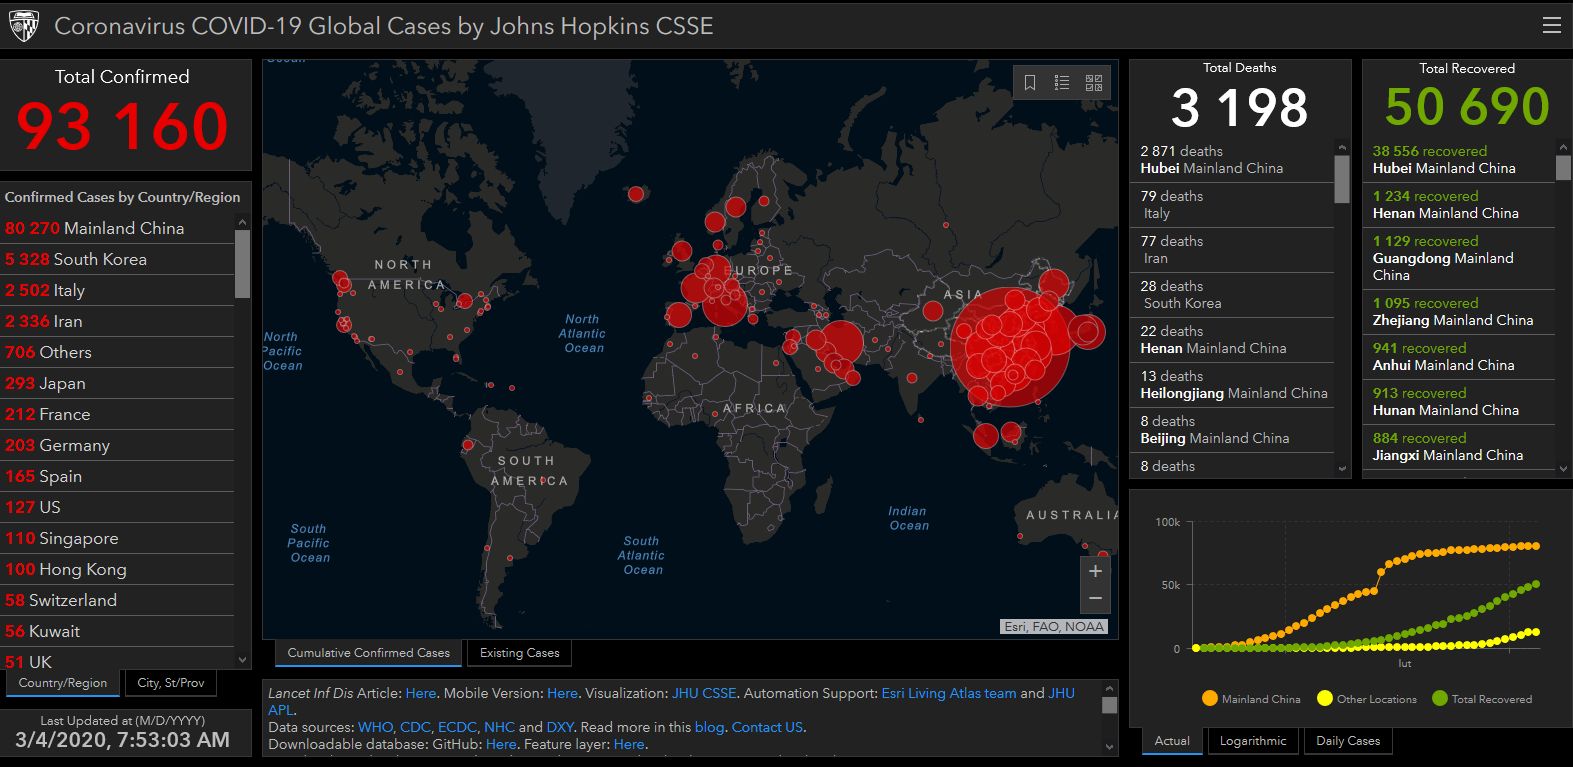Image resolution: width=1573 pixels, height=767 pixels.
Task: Select Japan in country list
Action: click(x=118, y=383)
